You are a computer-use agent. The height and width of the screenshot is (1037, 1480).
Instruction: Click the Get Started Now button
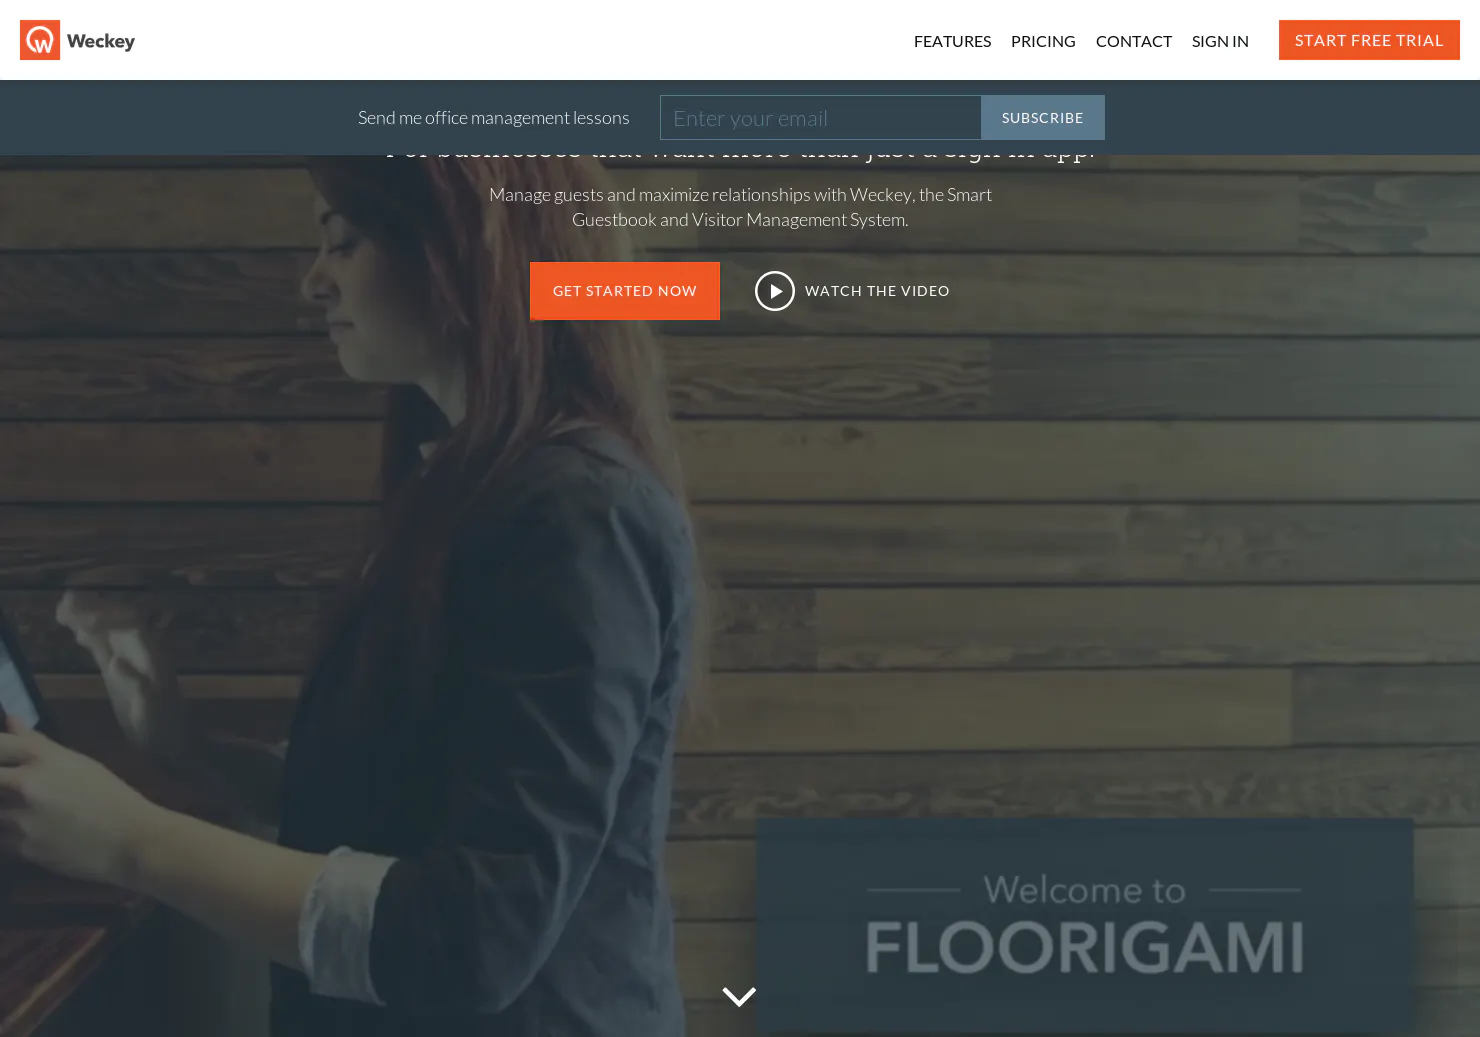coord(625,291)
